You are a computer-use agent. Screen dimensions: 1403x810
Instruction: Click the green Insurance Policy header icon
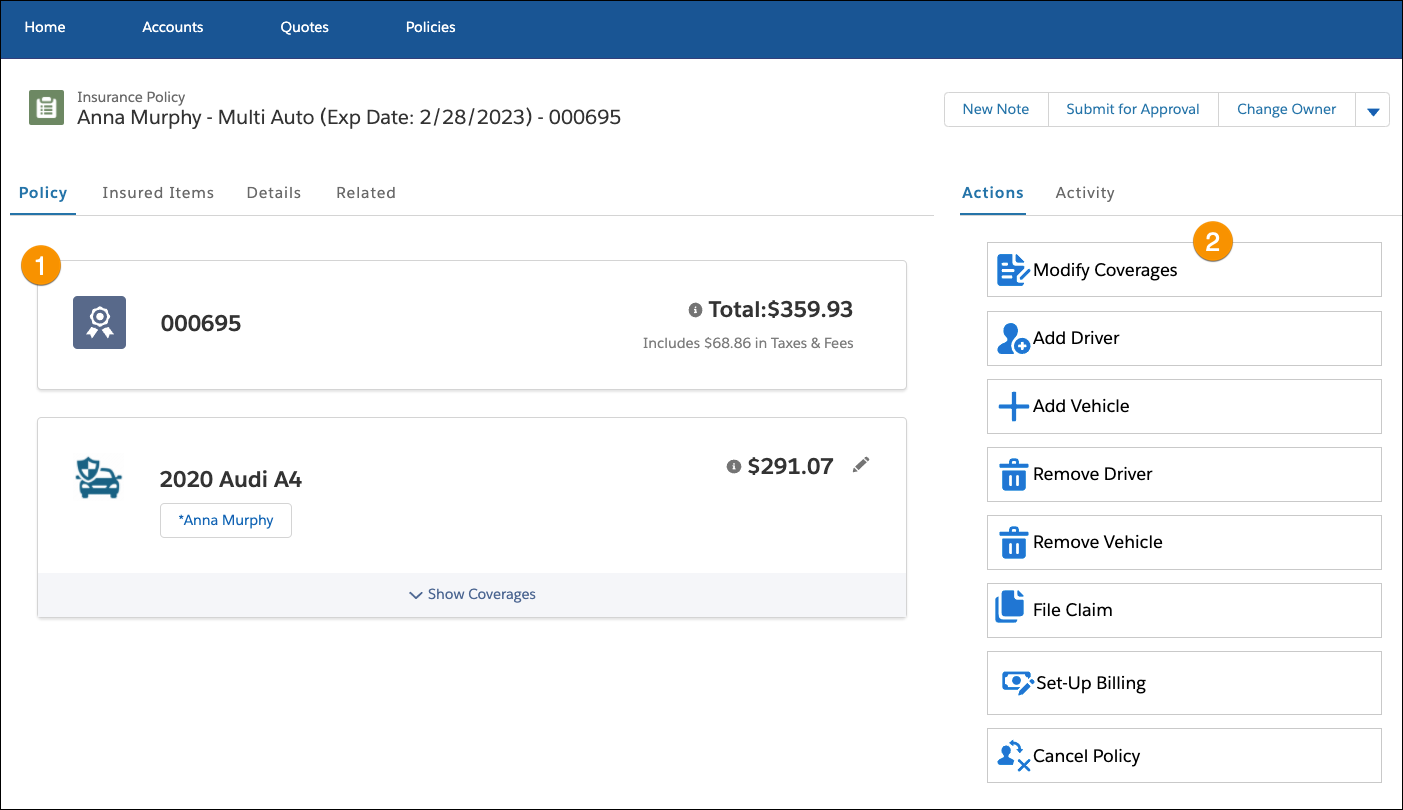(46, 106)
